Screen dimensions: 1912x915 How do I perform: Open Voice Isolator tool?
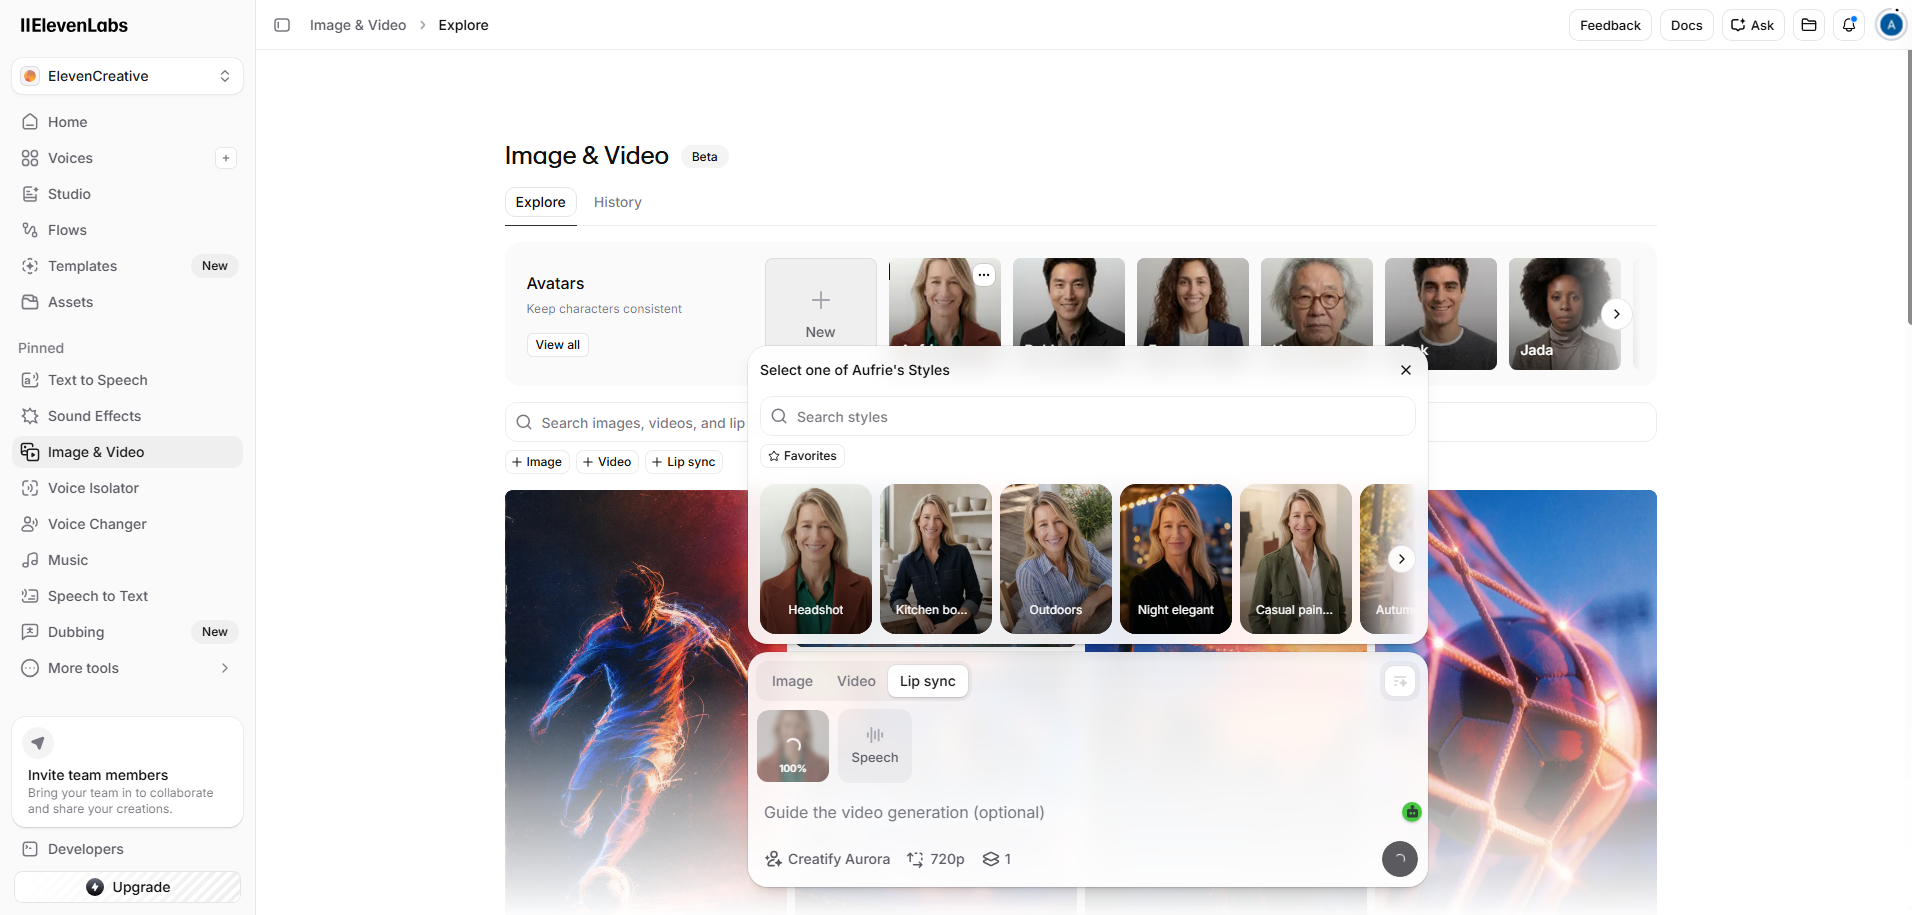tap(127, 488)
